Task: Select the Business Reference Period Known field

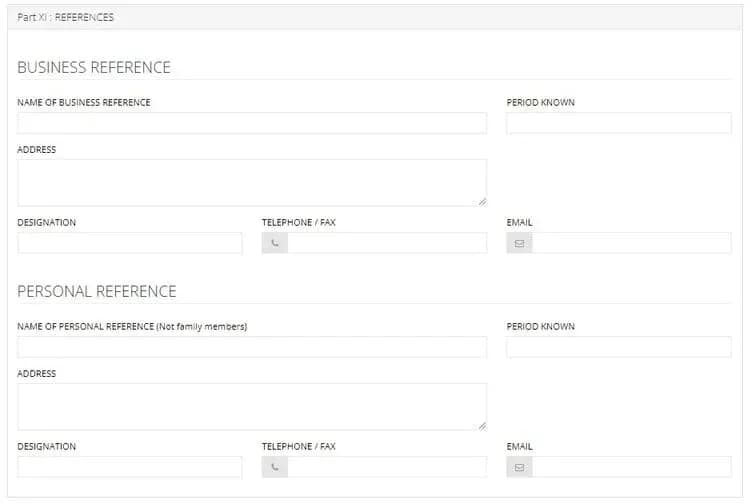Action: click(x=618, y=123)
